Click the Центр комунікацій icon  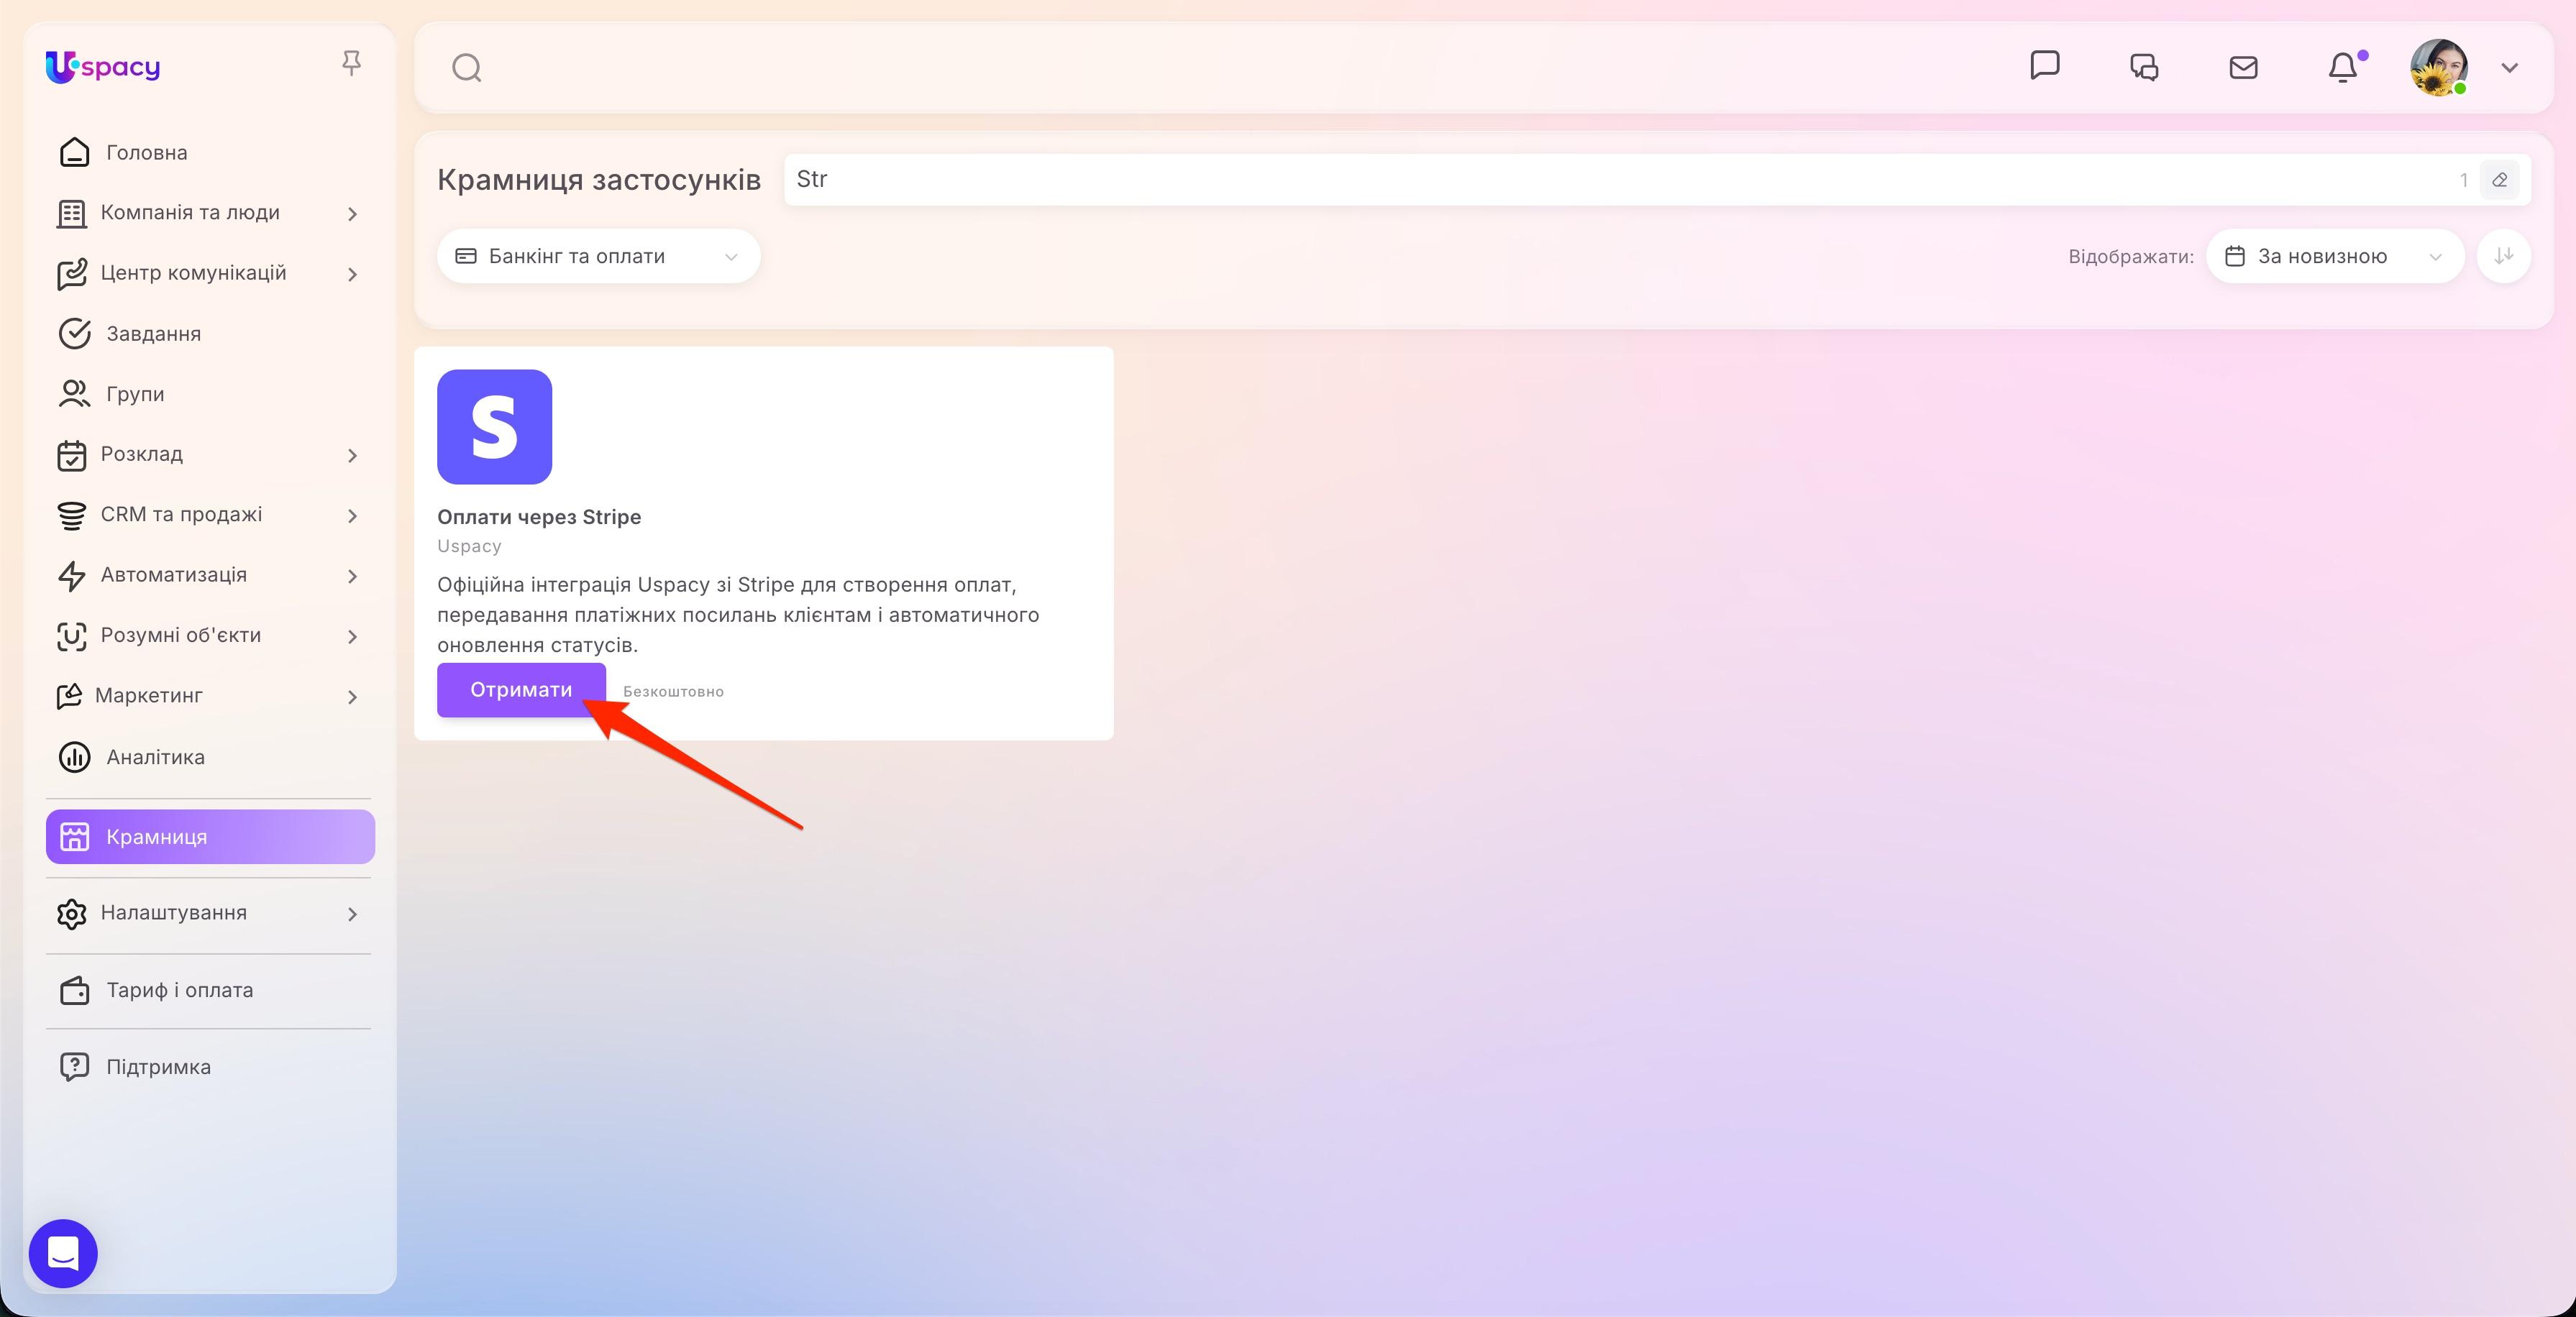[x=71, y=274]
